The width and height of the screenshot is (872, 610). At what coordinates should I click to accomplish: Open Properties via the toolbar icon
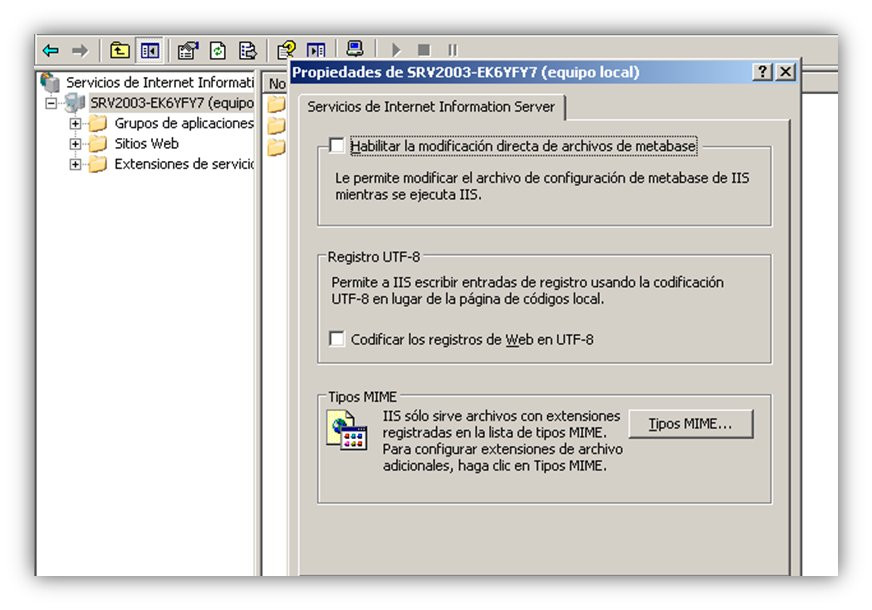coord(188,51)
